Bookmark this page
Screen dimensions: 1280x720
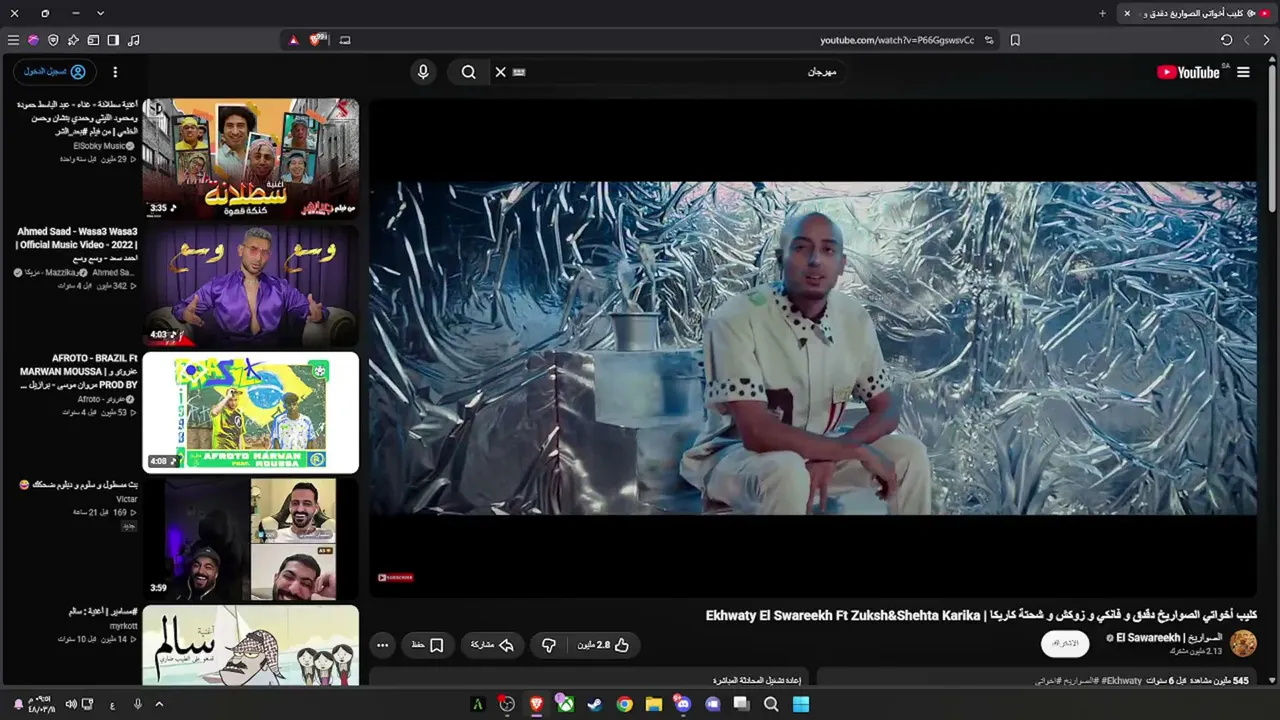pyautogui.click(x=1015, y=40)
